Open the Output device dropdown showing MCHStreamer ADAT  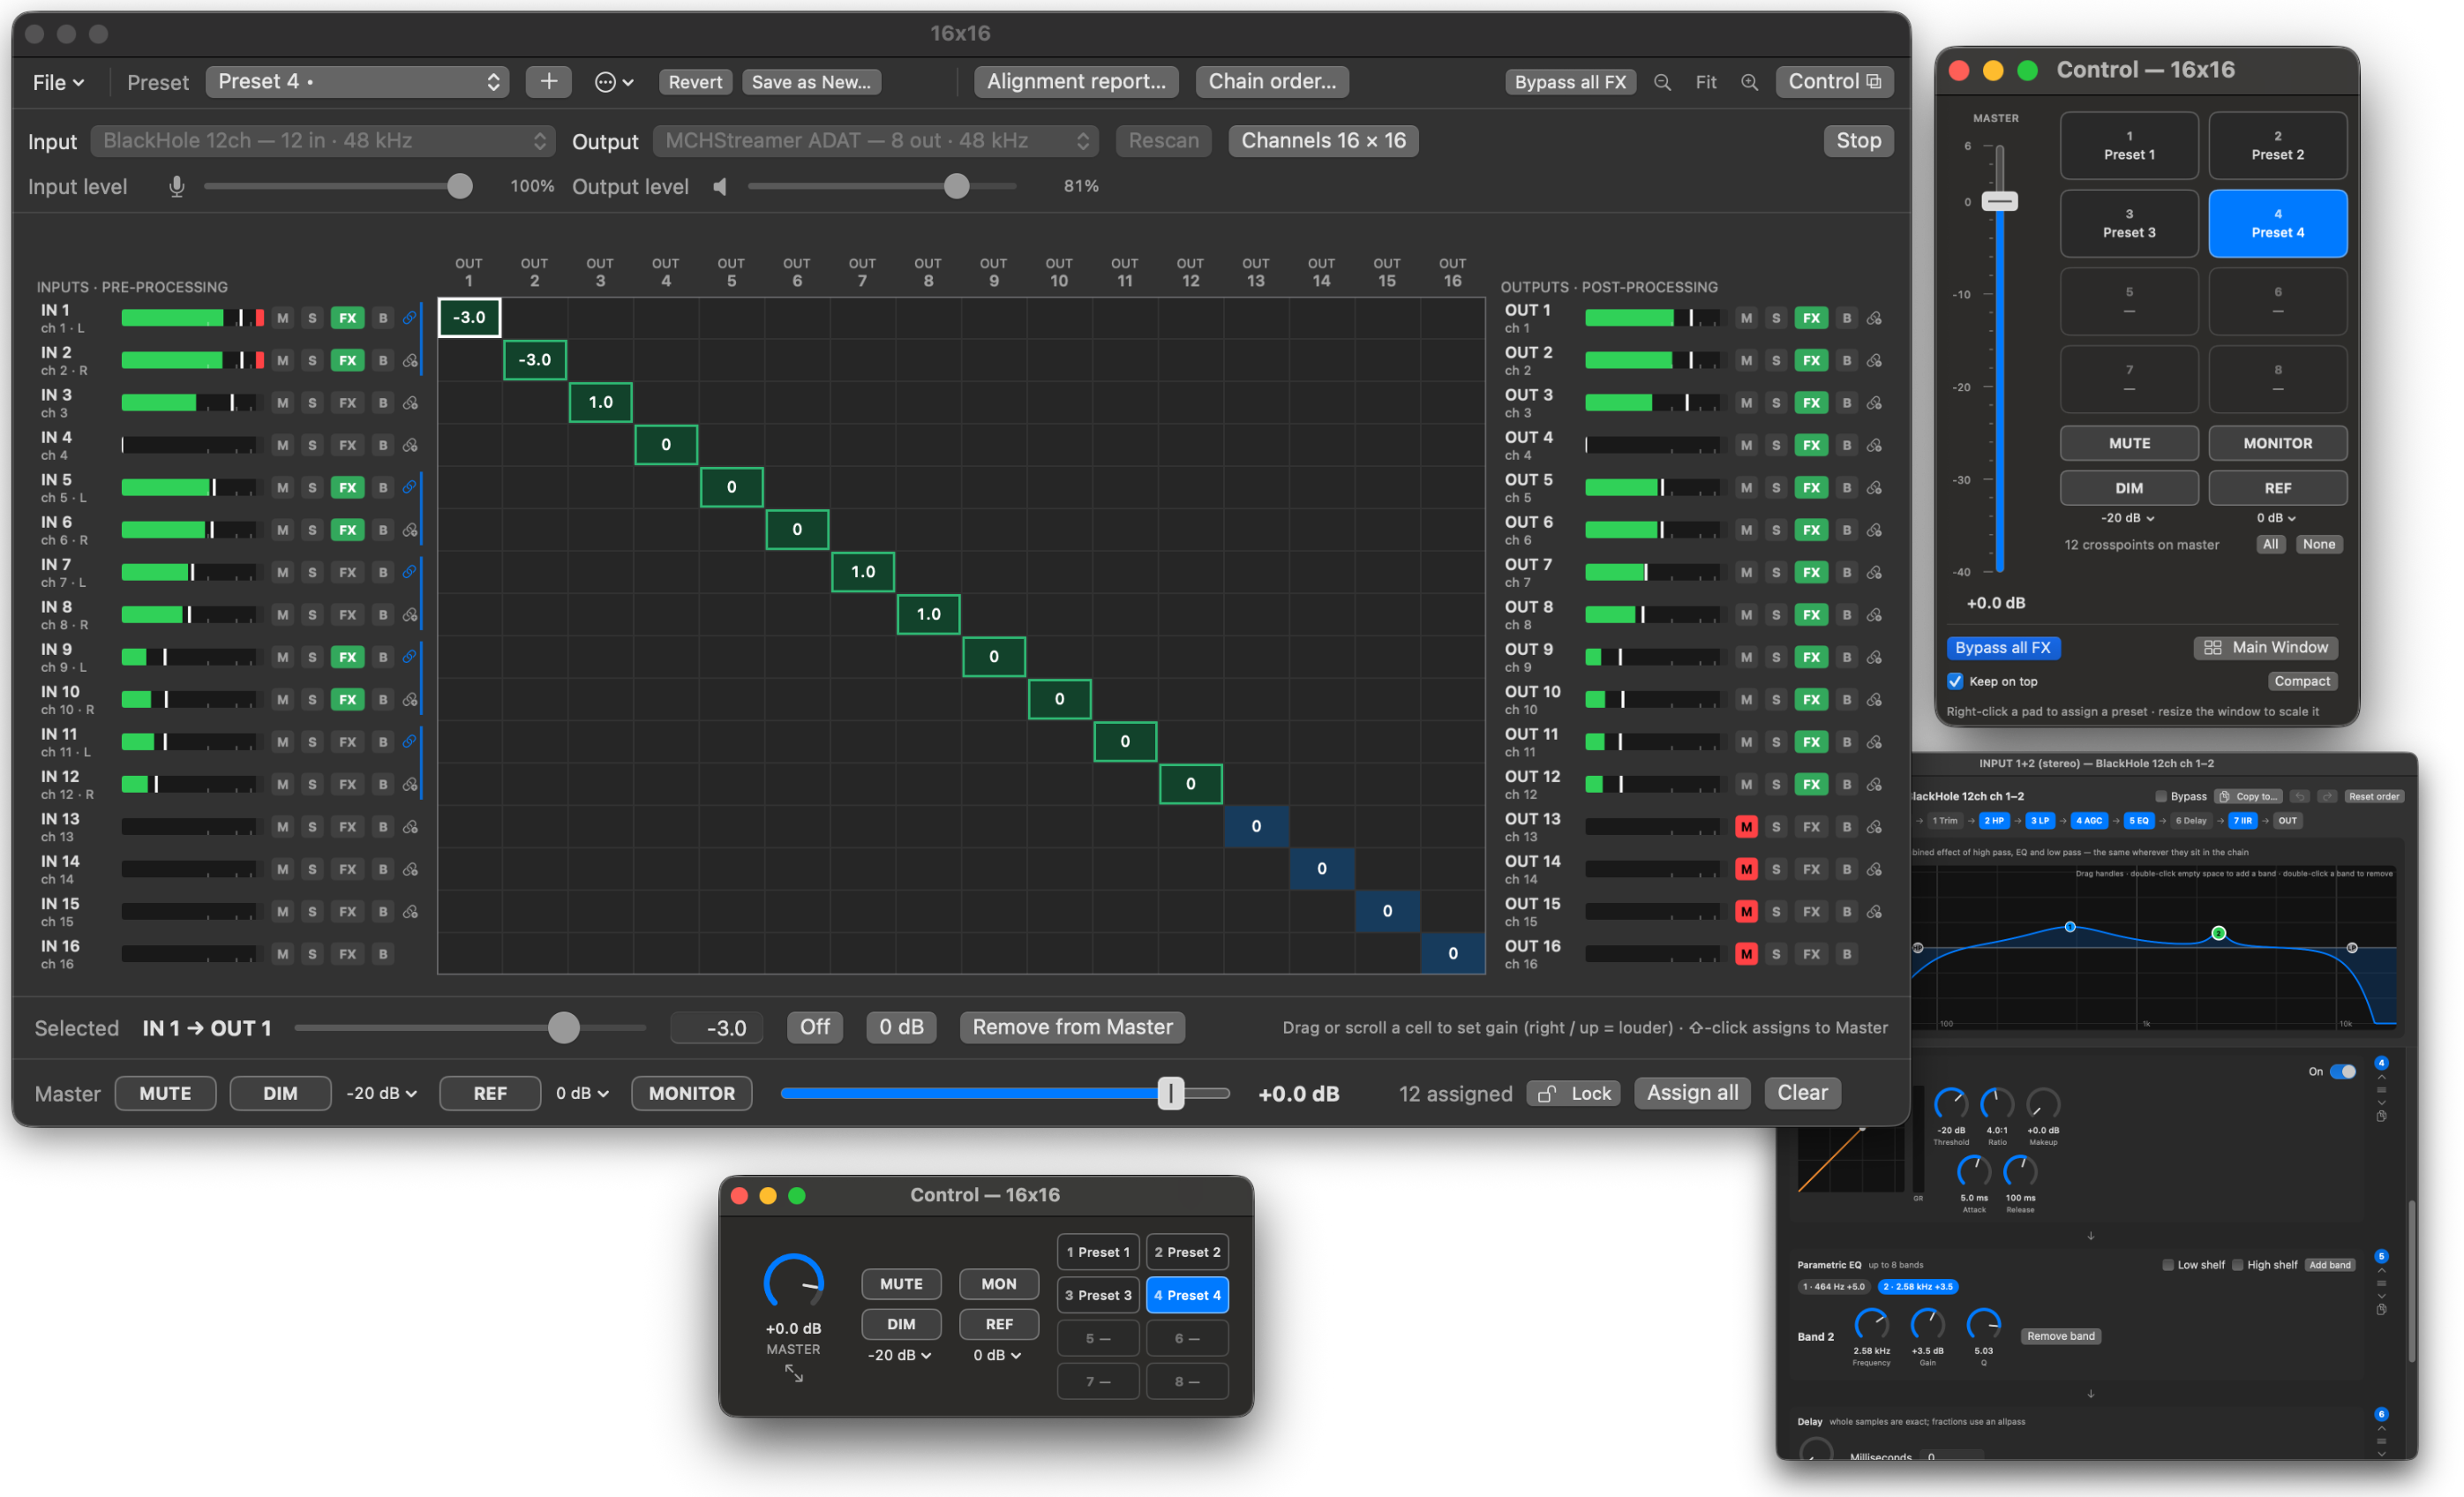tap(875, 141)
